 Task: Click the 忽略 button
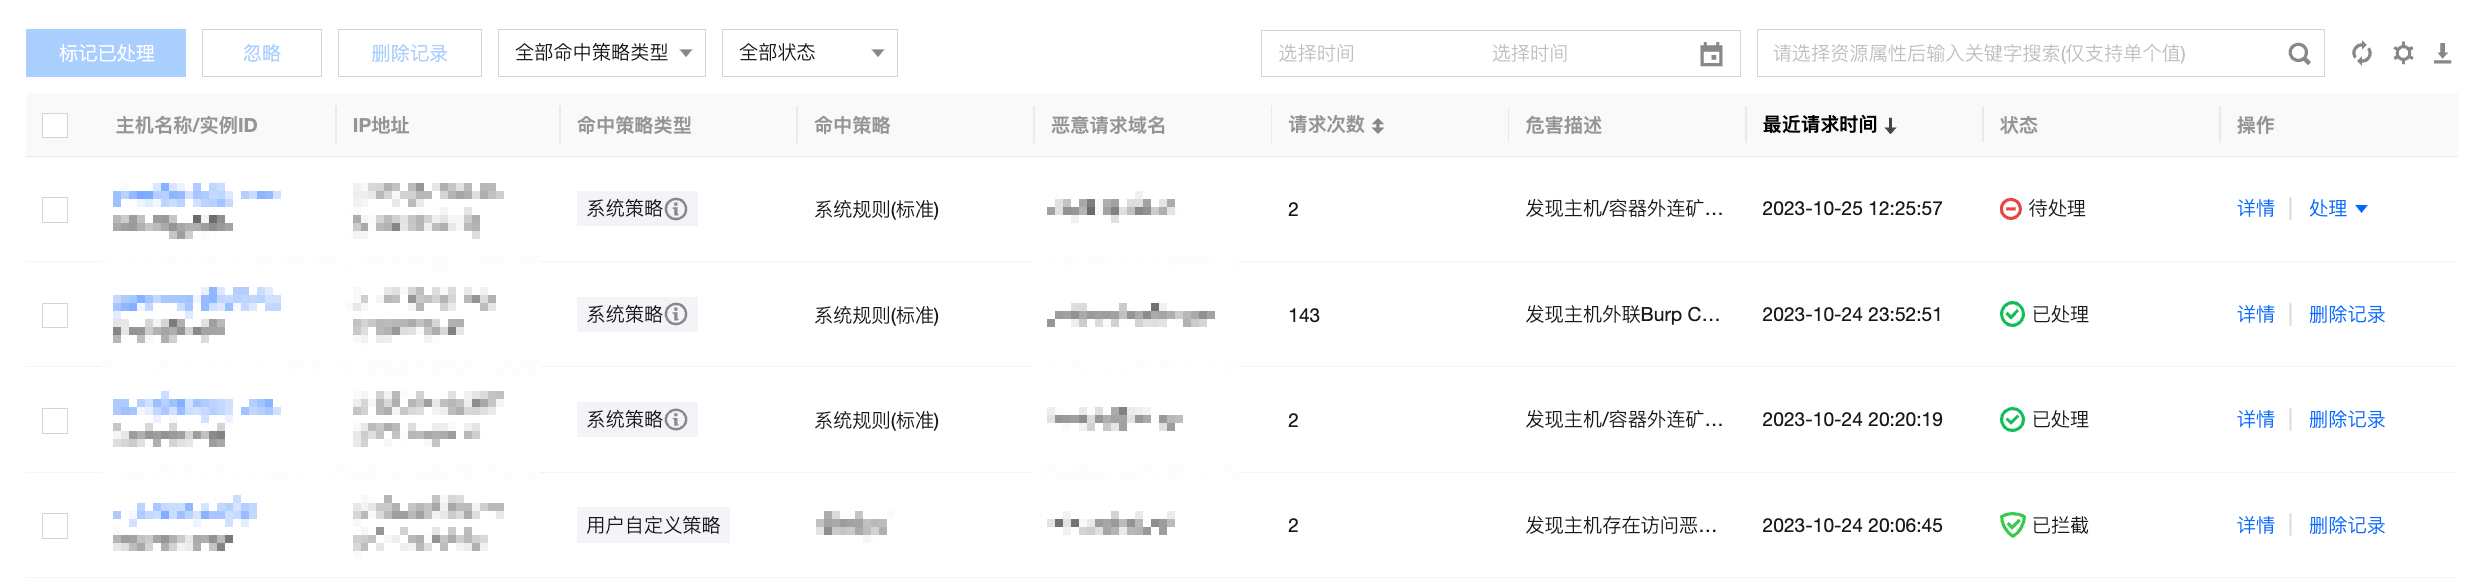pos(261,53)
